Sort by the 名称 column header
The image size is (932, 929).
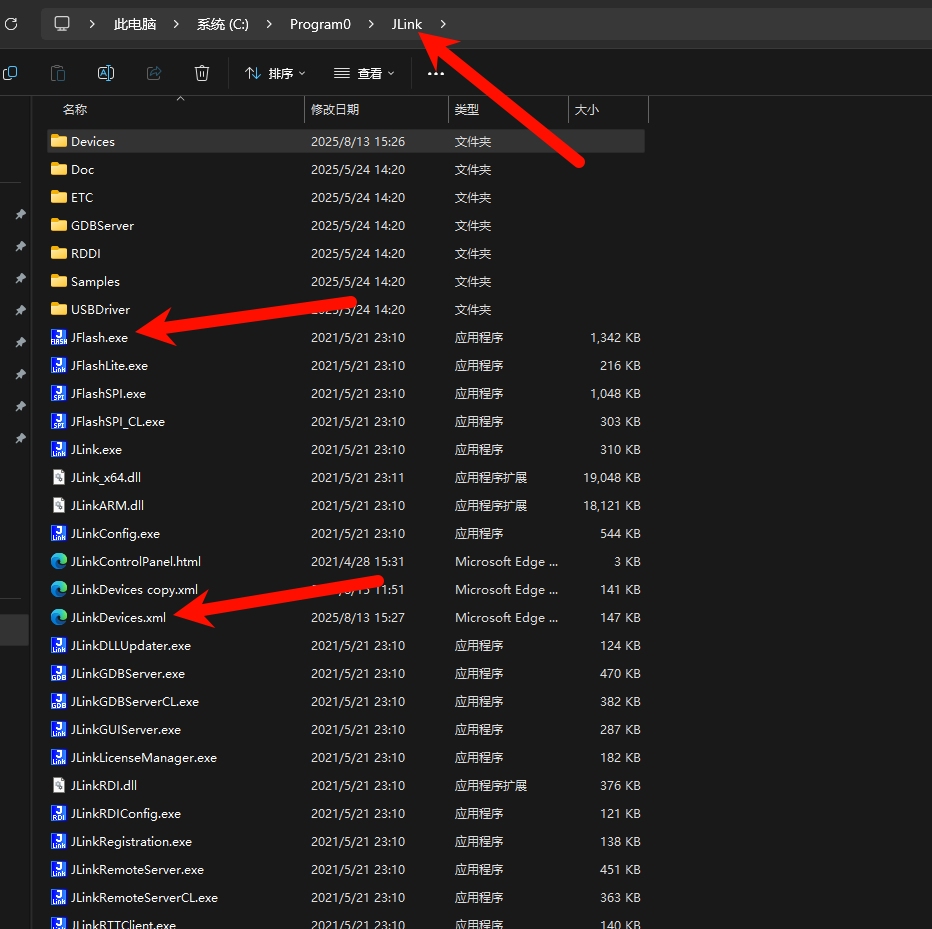click(75, 109)
